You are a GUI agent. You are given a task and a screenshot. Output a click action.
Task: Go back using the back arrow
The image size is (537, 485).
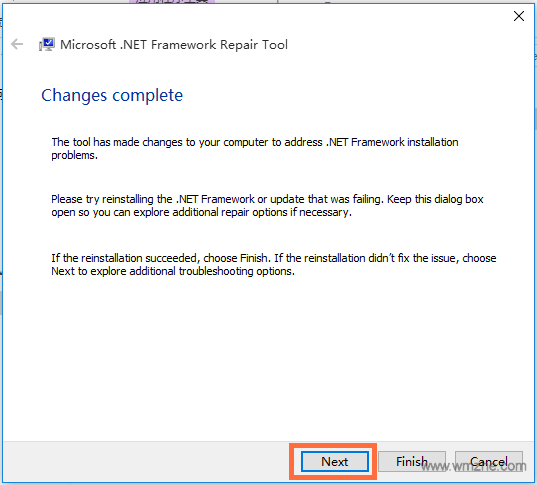(x=17, y=44)
